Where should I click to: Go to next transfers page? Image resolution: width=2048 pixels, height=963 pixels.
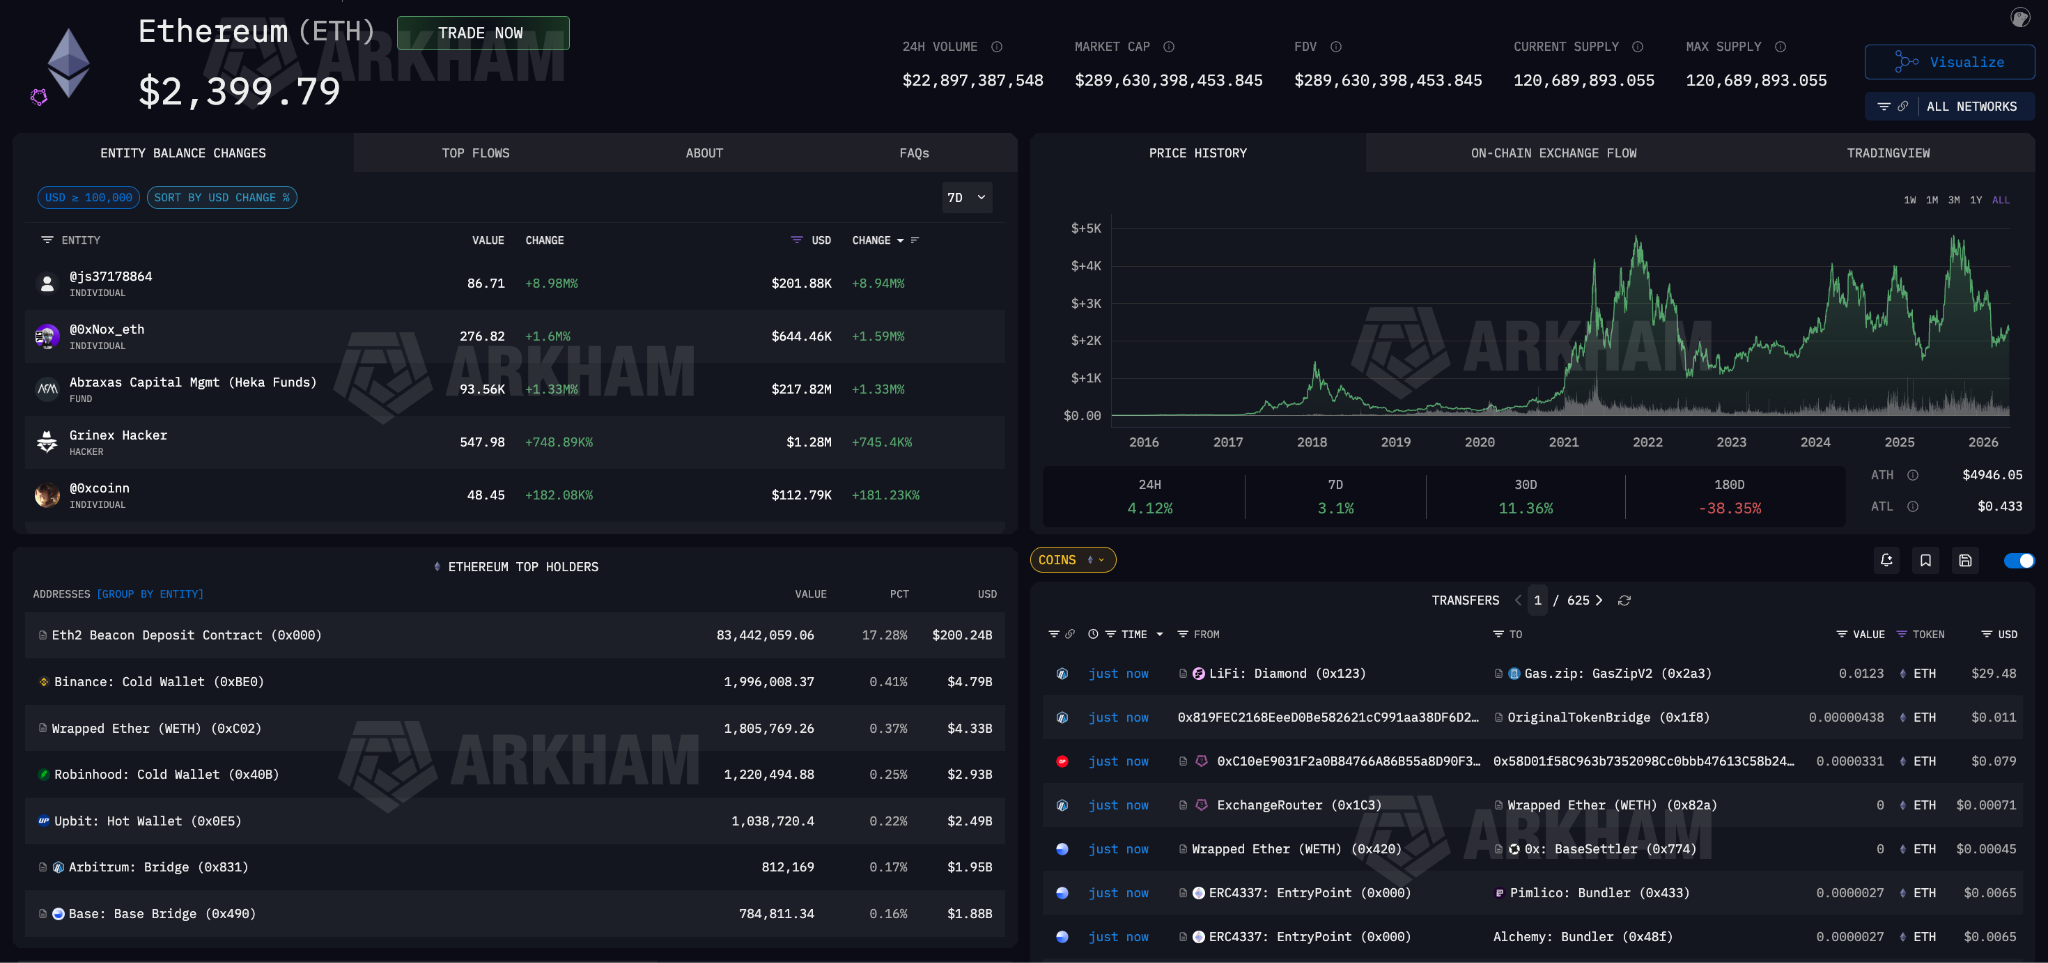(x=1599, y=600)
